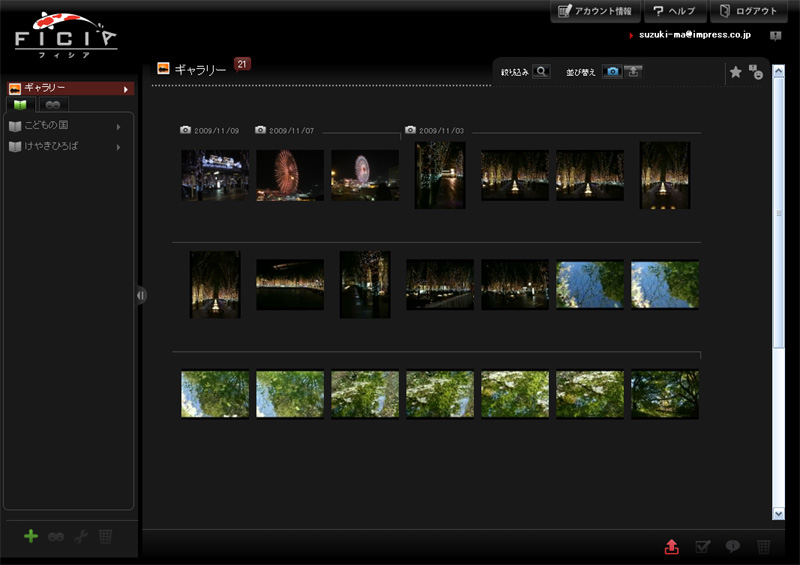Open the last dark green tree photo in third row
The width and height of the screenshot is (800, 565).
pyautogui.click(x=665, y=394)
